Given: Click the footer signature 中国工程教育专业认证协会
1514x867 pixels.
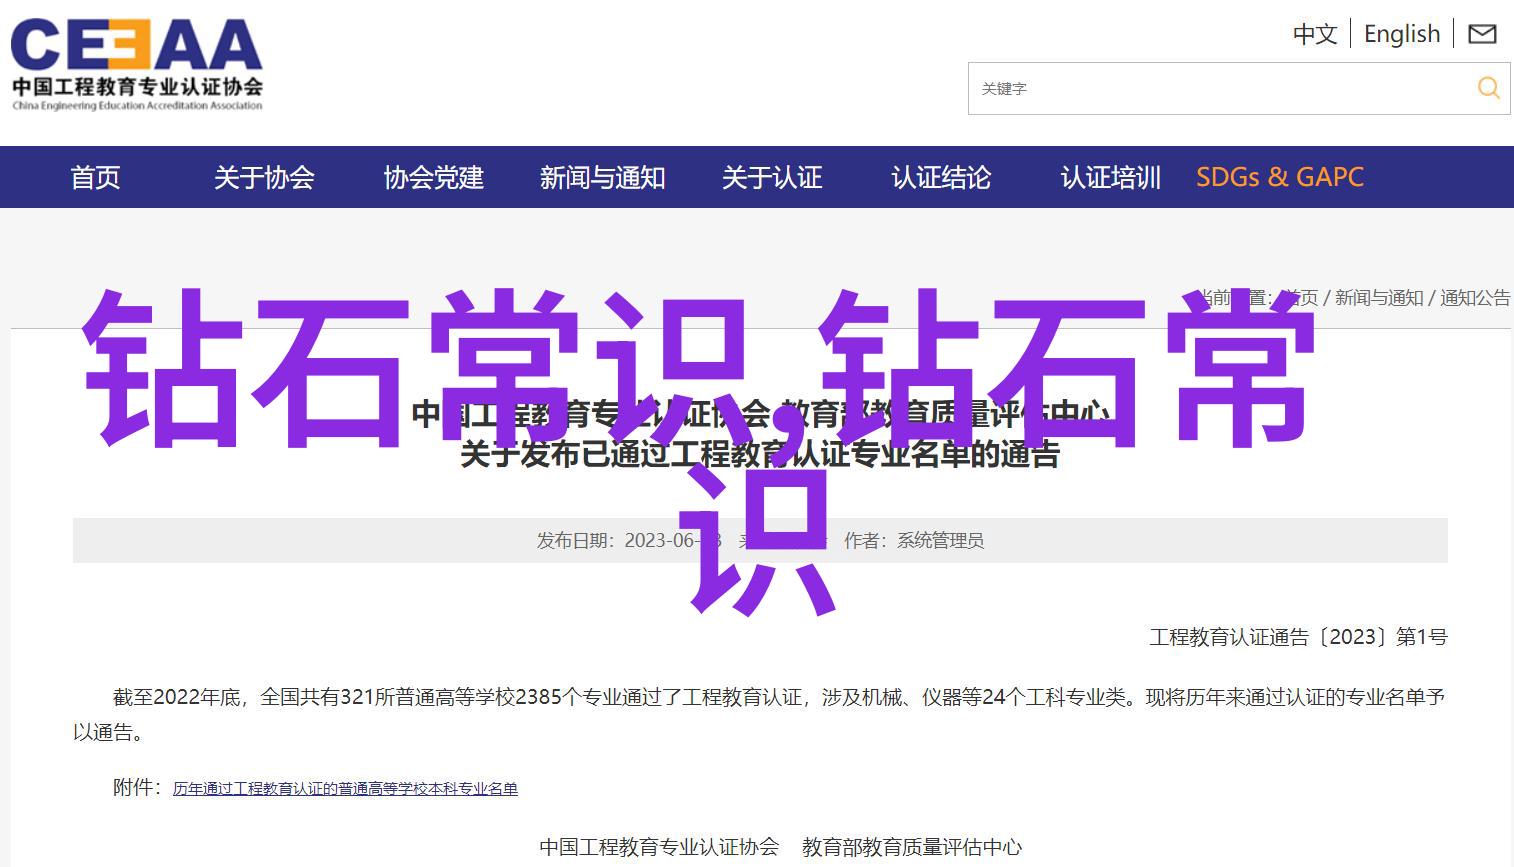Looking at the screenshot, I should click(659, 847).
